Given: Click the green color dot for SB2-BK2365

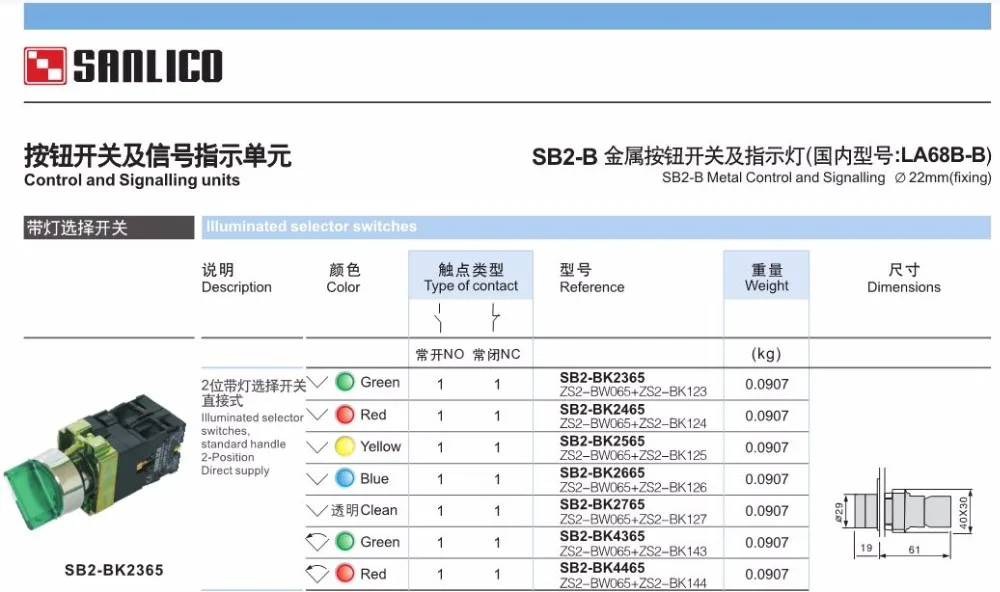Looking at the screenshot, I should click(344, 382).
